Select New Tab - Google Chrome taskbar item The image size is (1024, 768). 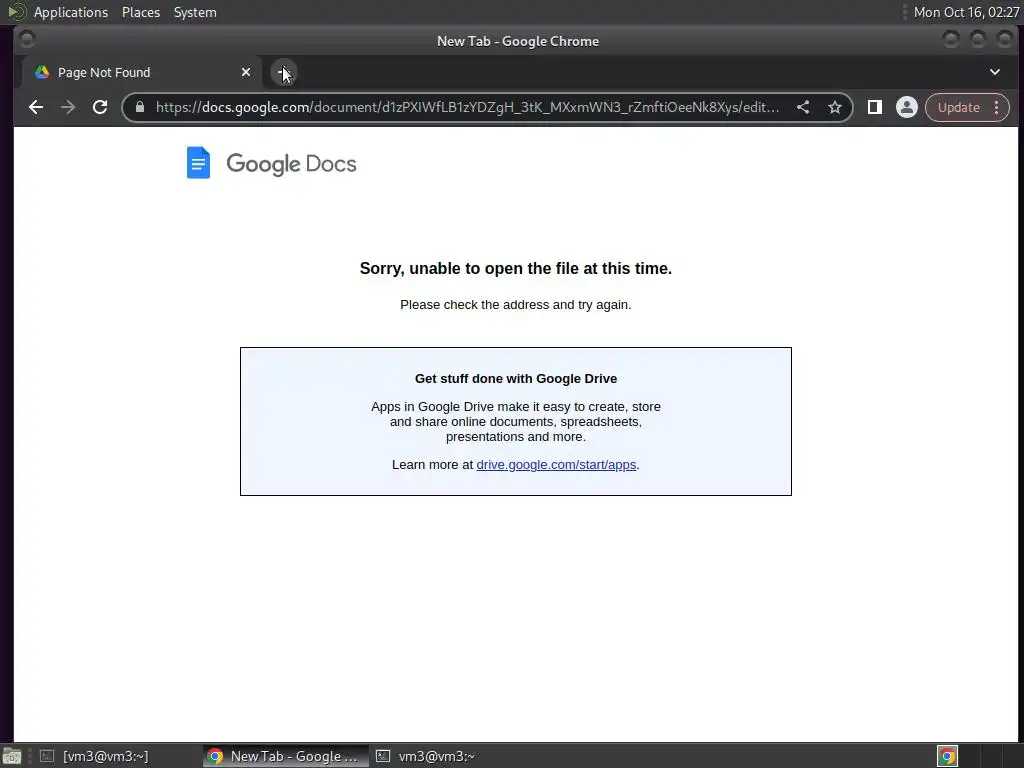coord(285,756)
